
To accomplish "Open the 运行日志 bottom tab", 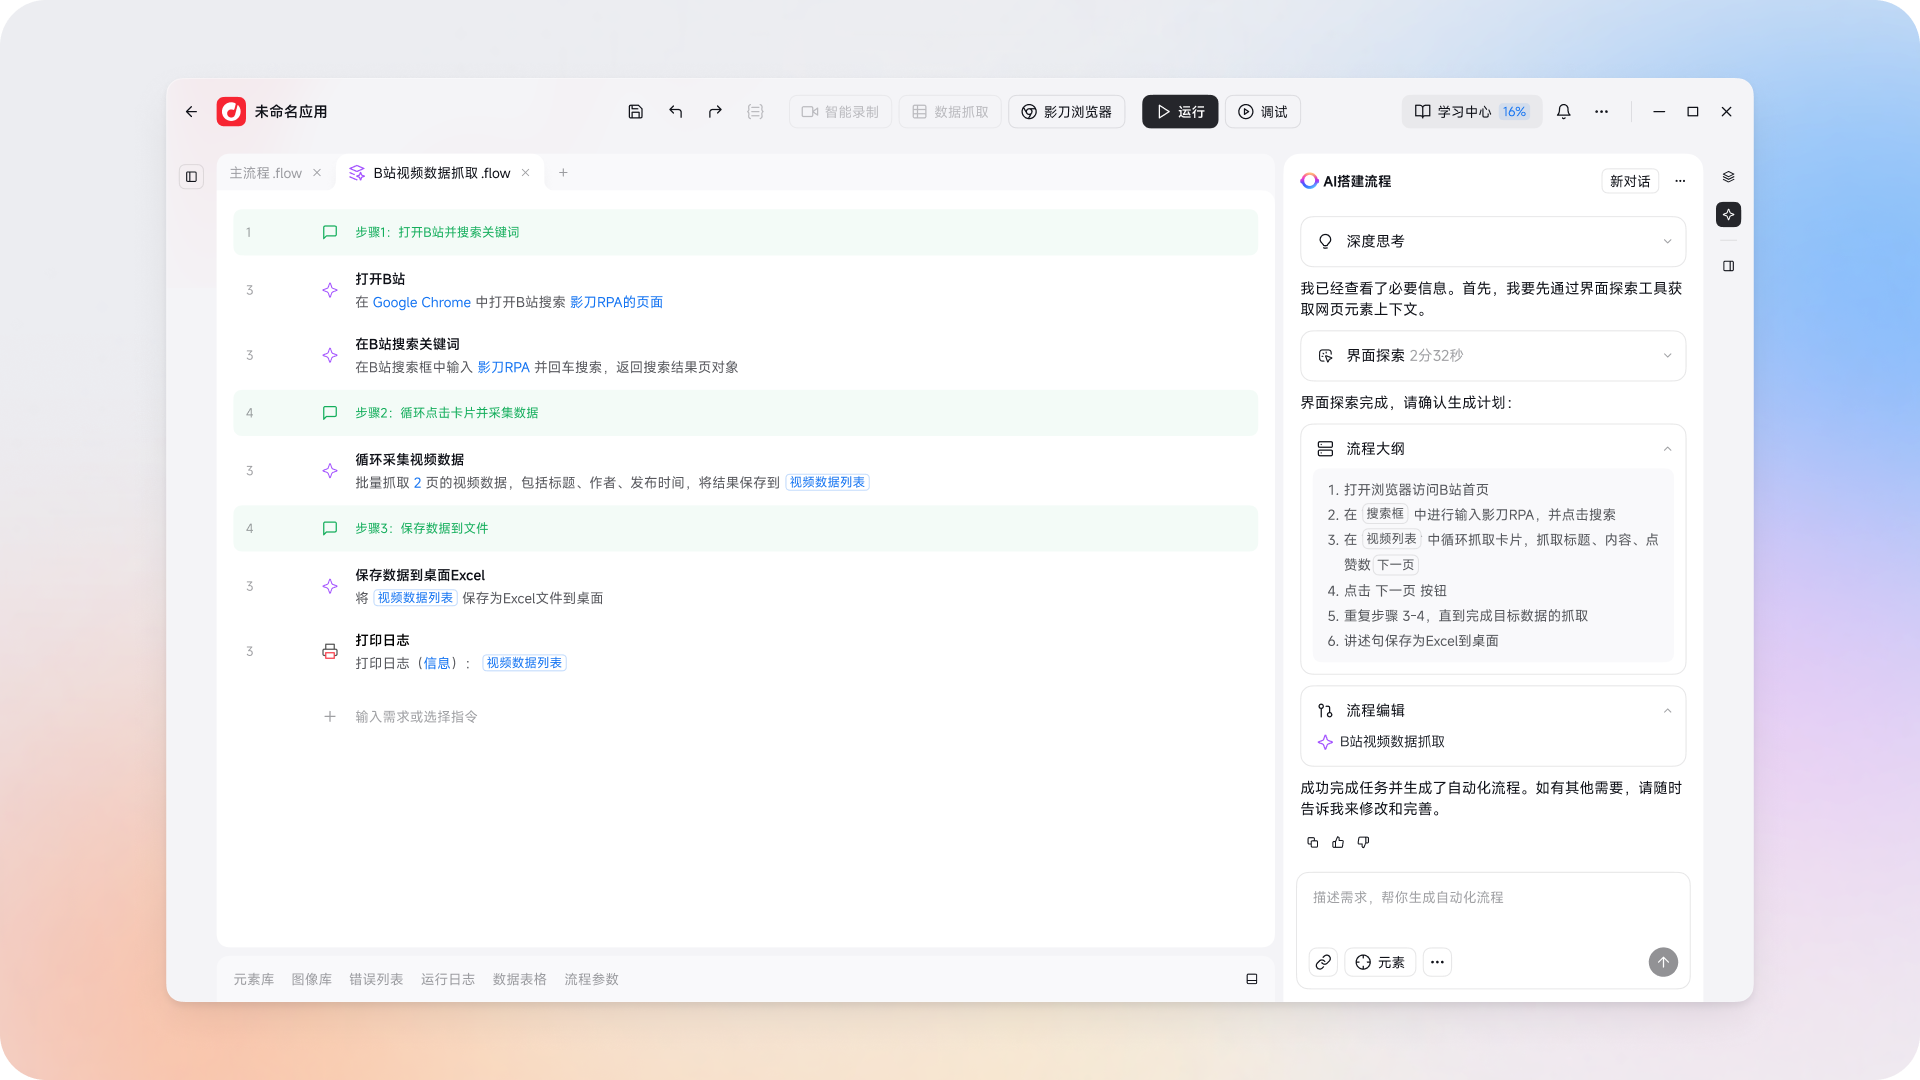I will tap(447, 979).
